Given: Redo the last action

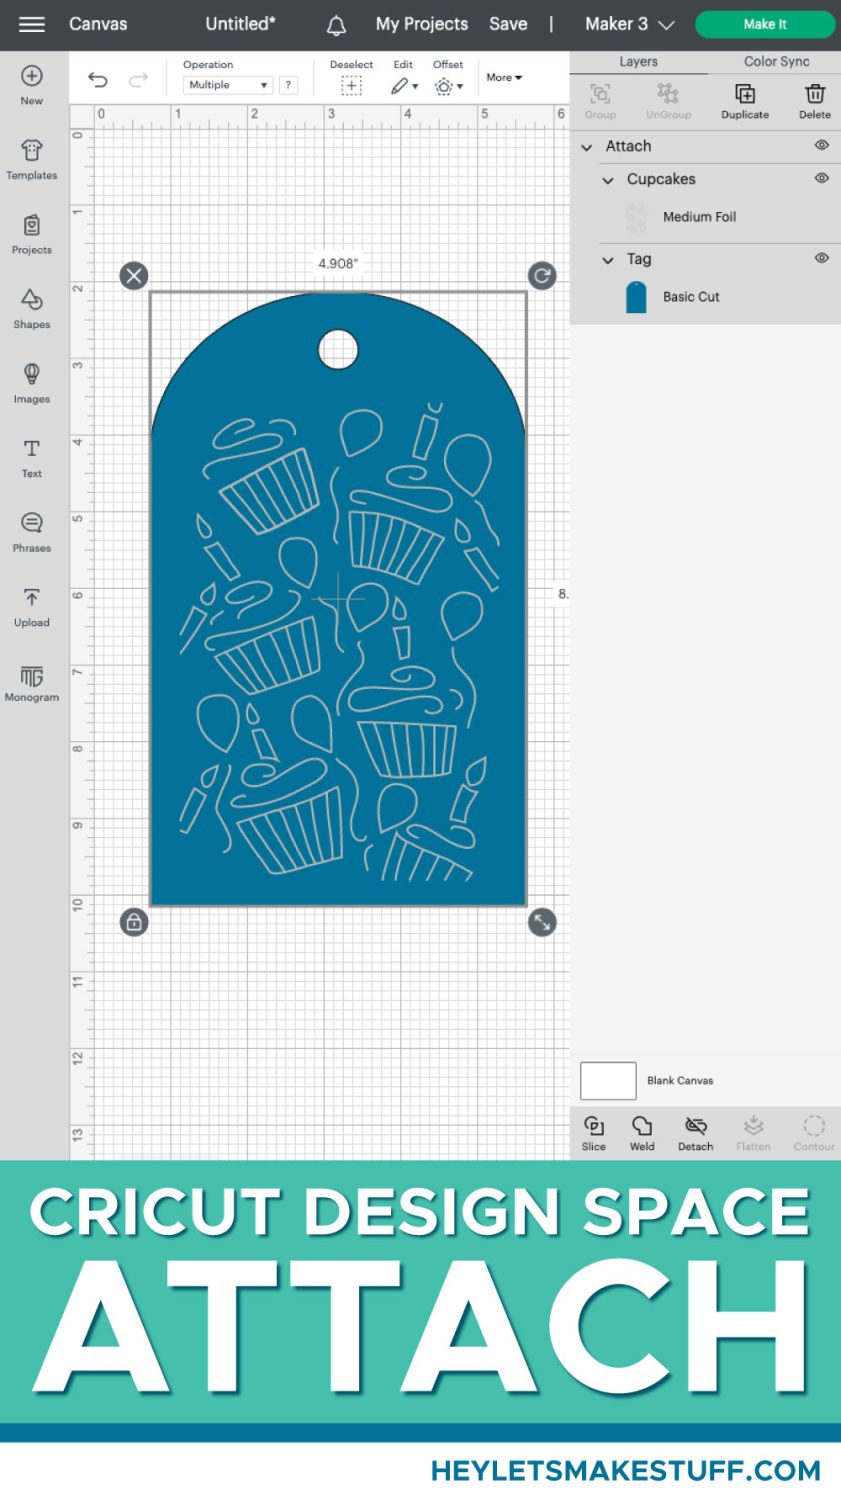Looking at the screenshot, I should (x=138, y=80).
